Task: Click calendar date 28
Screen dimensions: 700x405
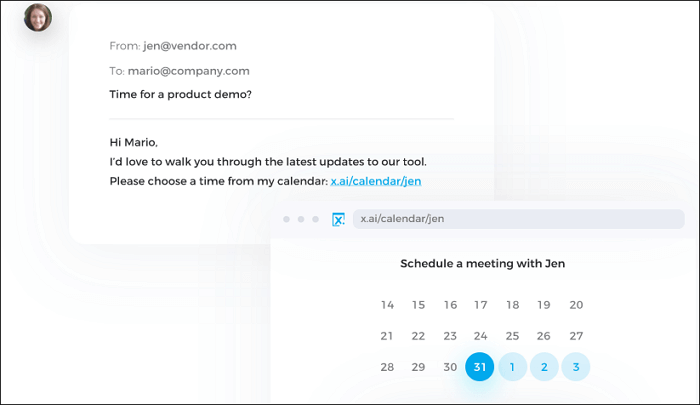Action: tap(387, 367)
